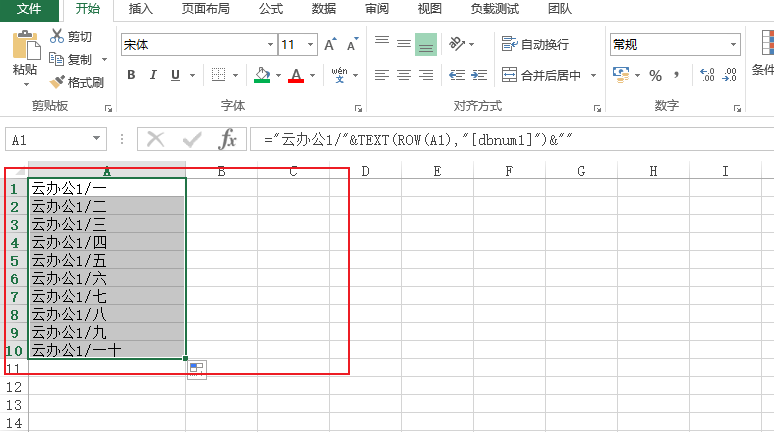Copy selection using the 复制 icon
The image size is (774, 432).
(x=56, y=59)
